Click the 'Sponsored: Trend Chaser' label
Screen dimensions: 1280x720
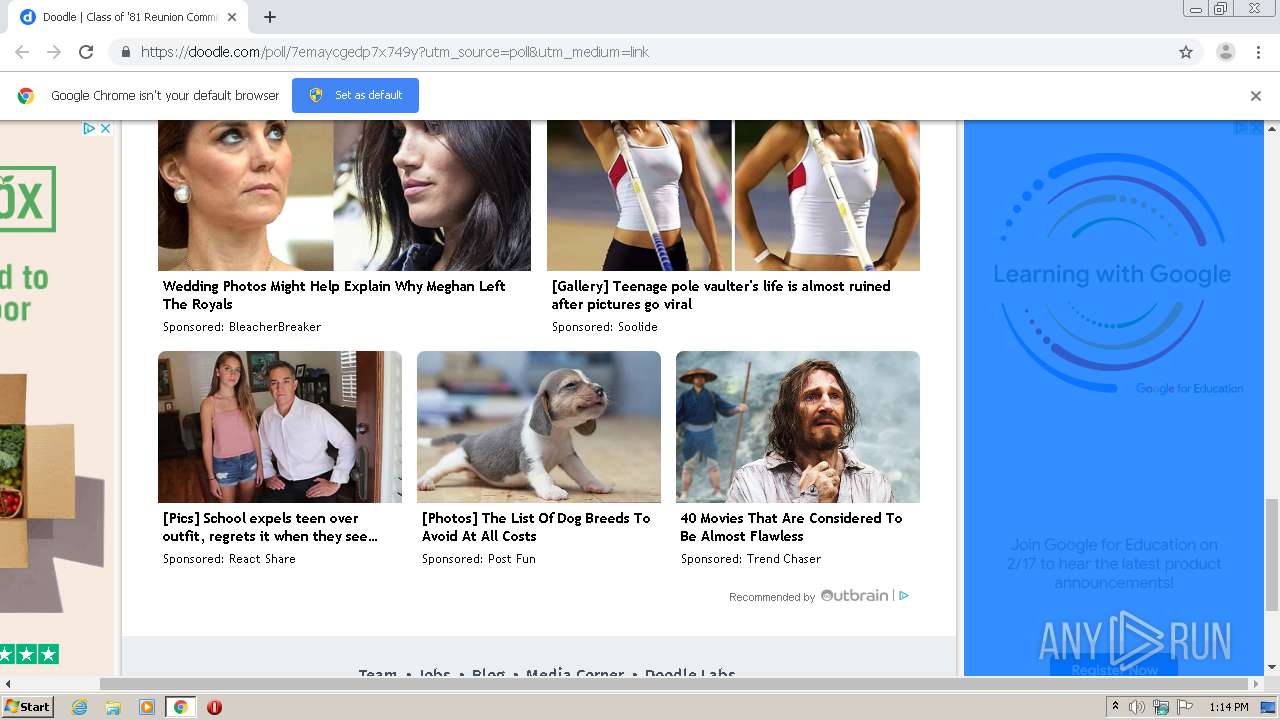point(751,559)
